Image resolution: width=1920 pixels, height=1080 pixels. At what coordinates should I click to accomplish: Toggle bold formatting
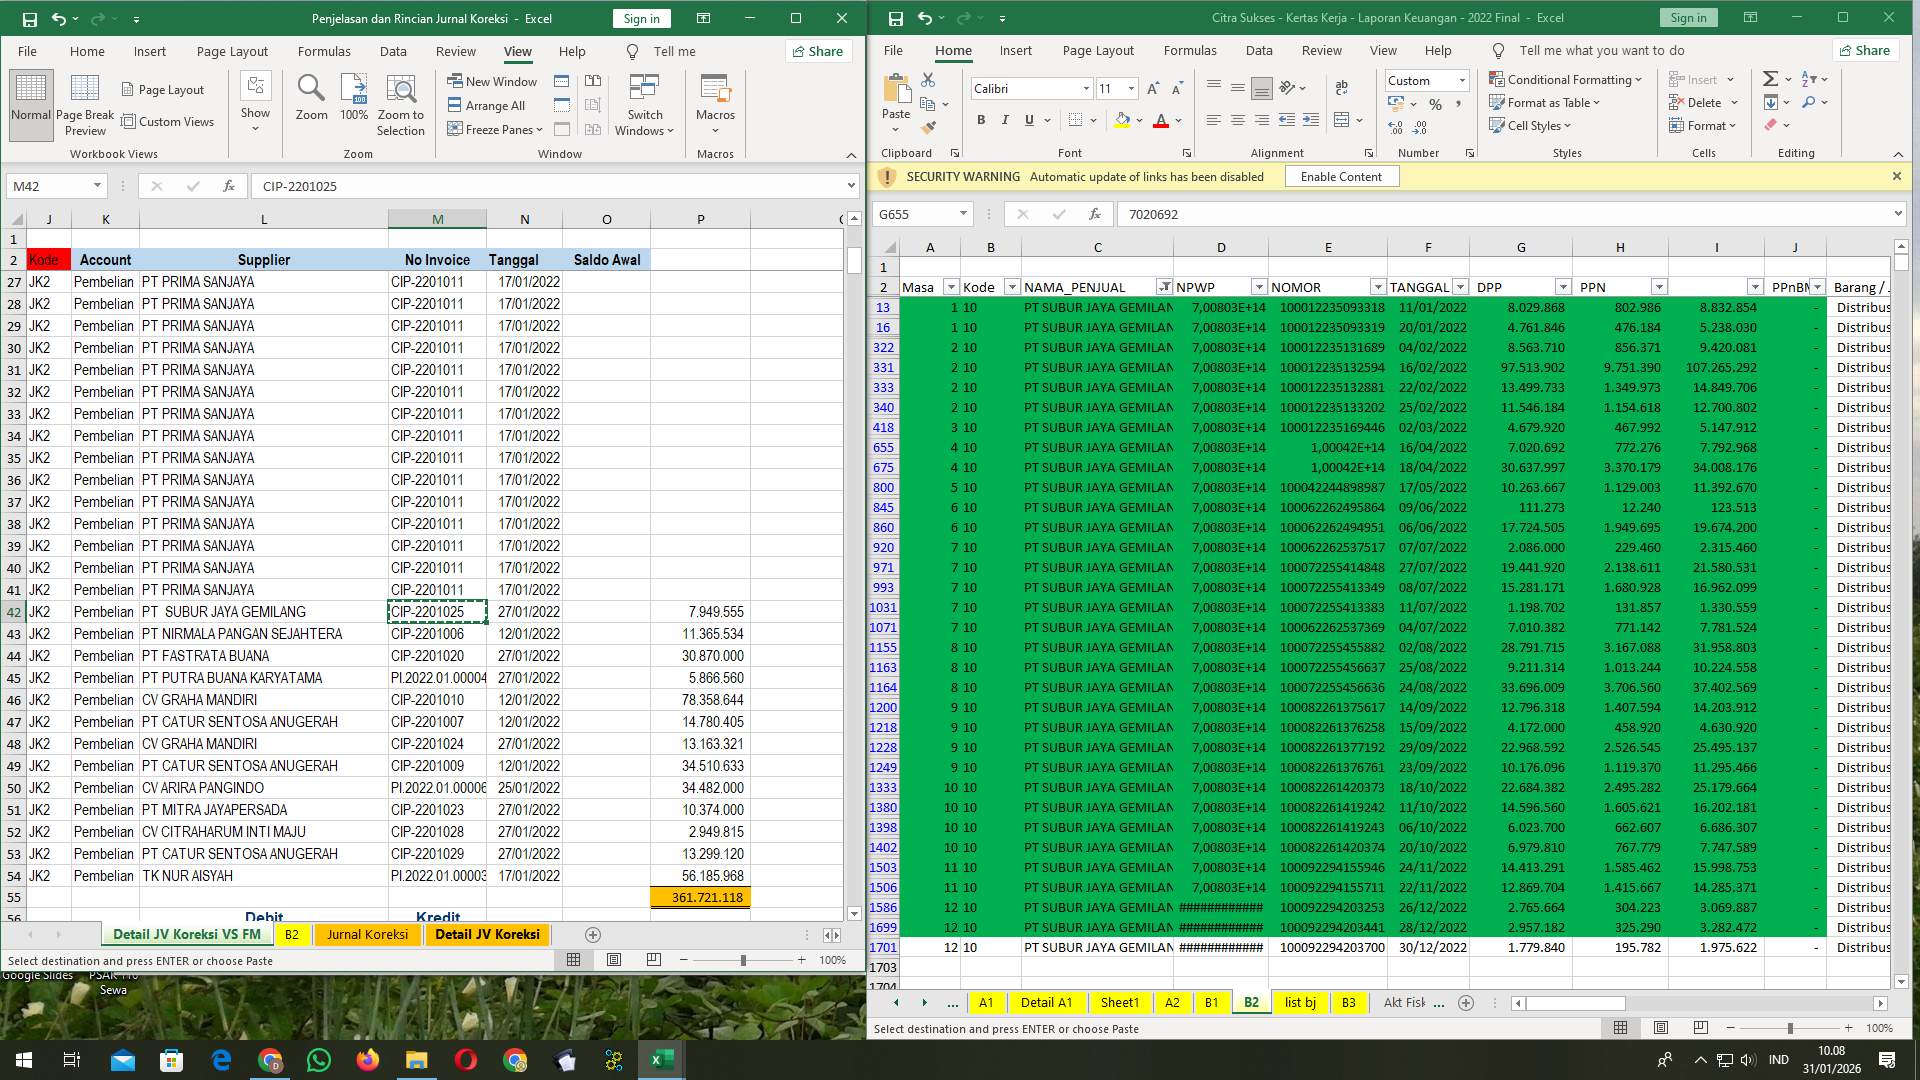click(x=980, y=120)
